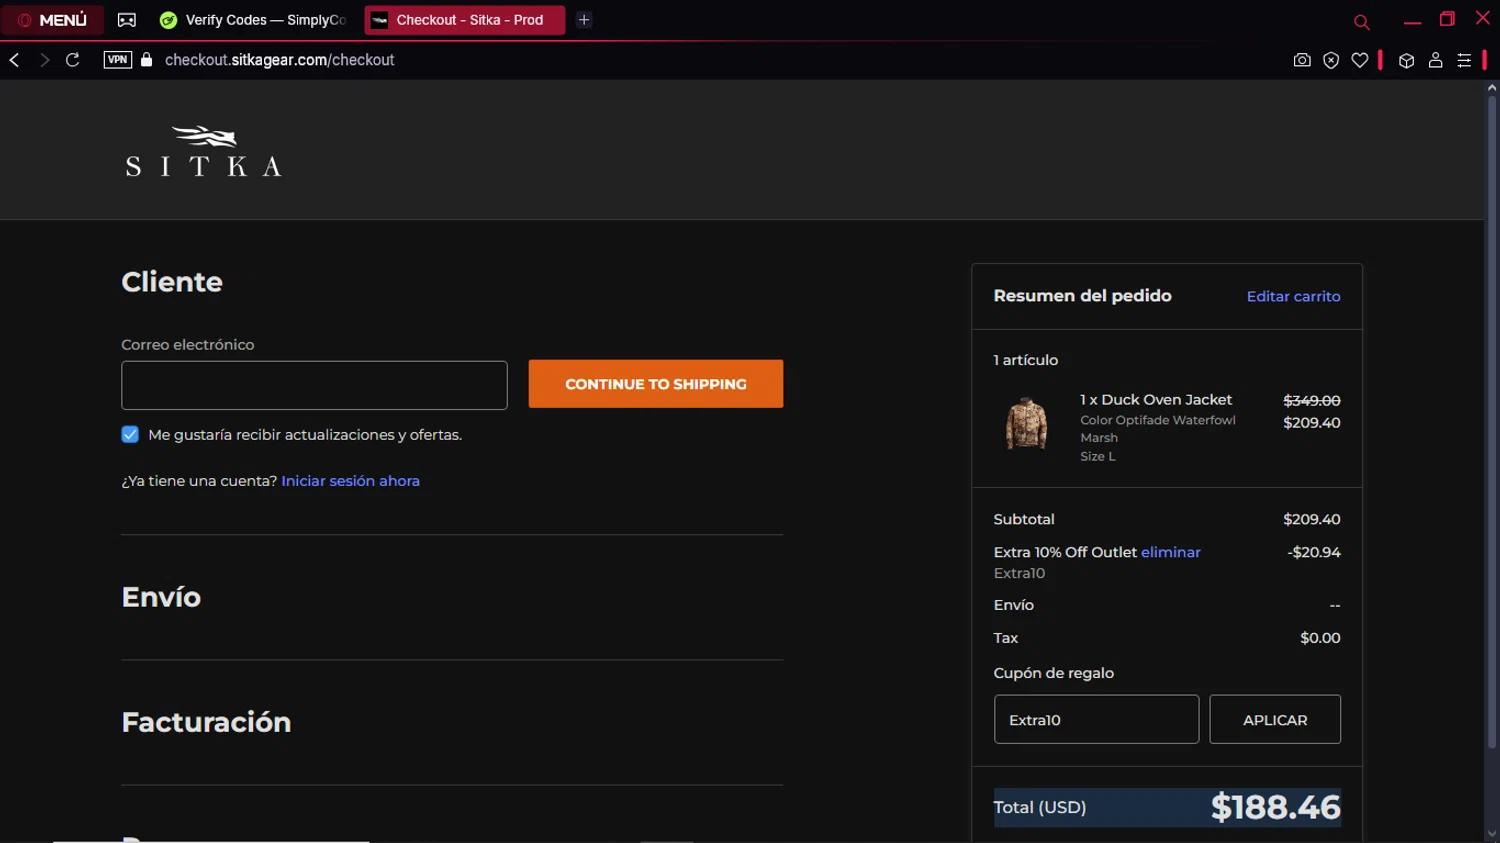1500x843 pixels.
Task: Click the Facturación section heading
Action: (x=206, y=722)
